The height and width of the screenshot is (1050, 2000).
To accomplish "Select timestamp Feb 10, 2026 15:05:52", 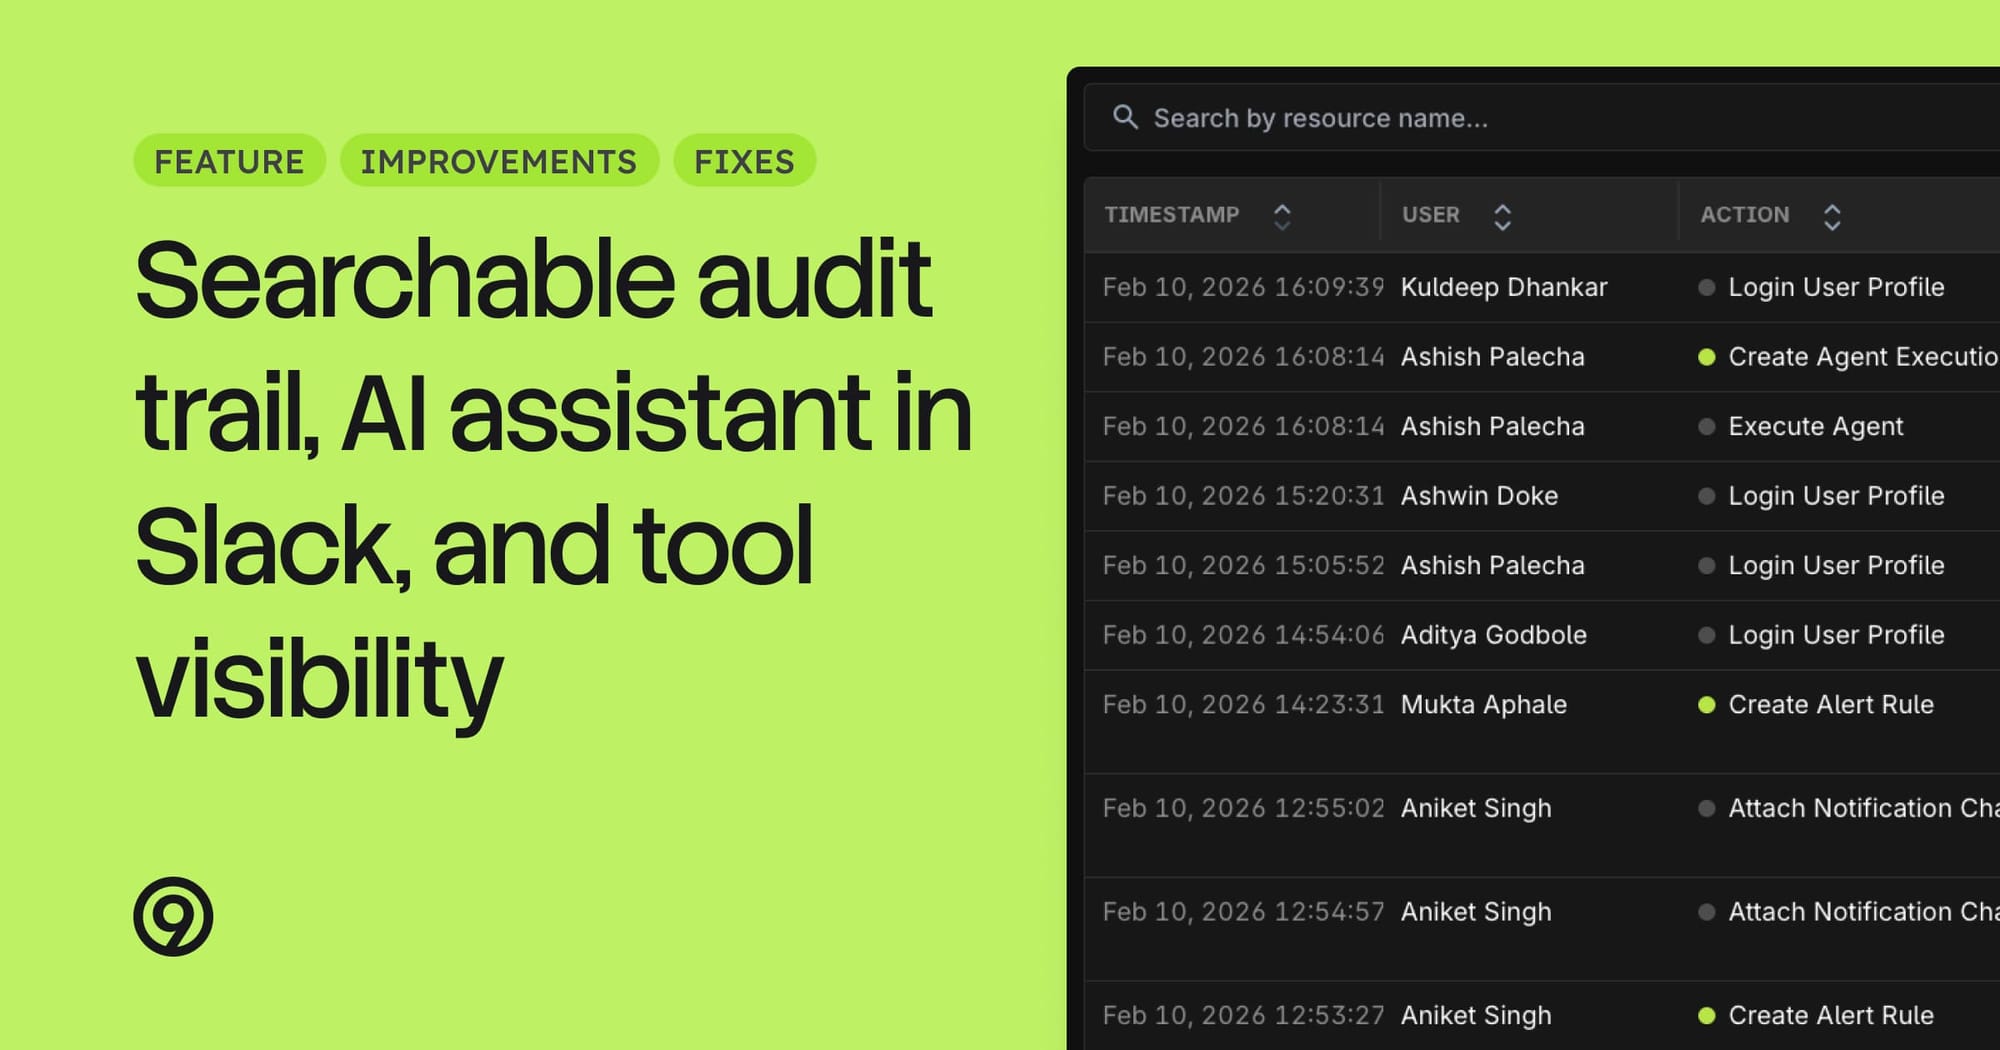I will click(1243, 565).
